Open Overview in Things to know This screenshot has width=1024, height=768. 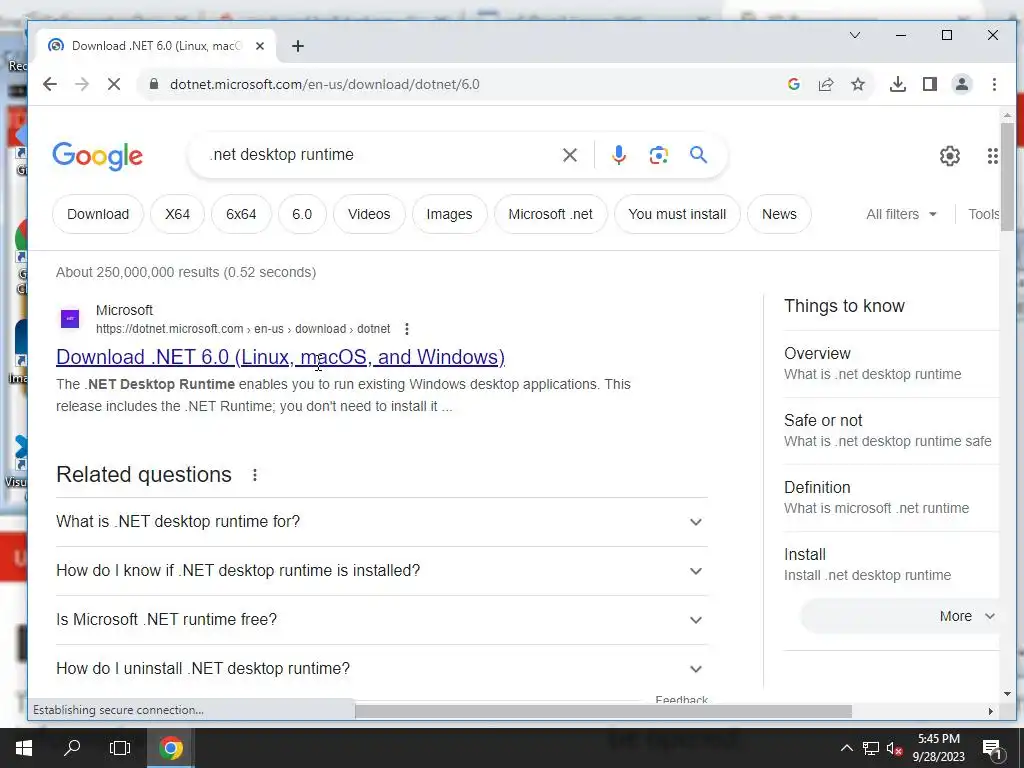(891, 364)
